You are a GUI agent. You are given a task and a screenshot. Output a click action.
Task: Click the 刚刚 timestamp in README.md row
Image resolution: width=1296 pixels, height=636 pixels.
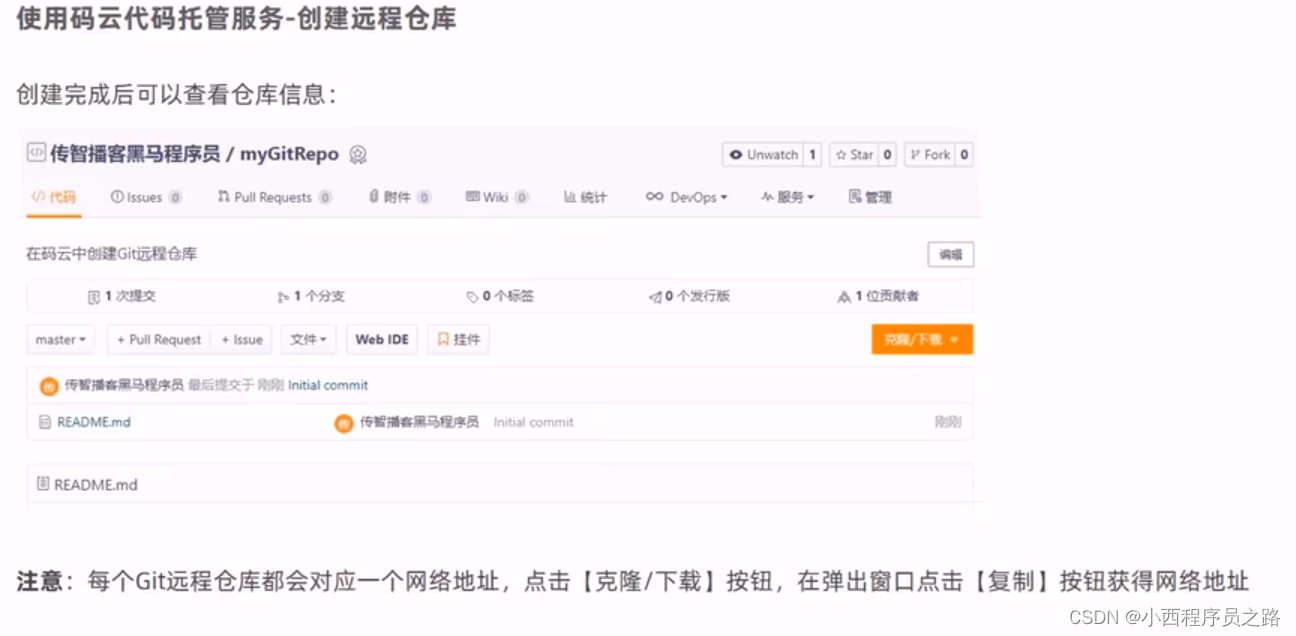click(948, 422)
